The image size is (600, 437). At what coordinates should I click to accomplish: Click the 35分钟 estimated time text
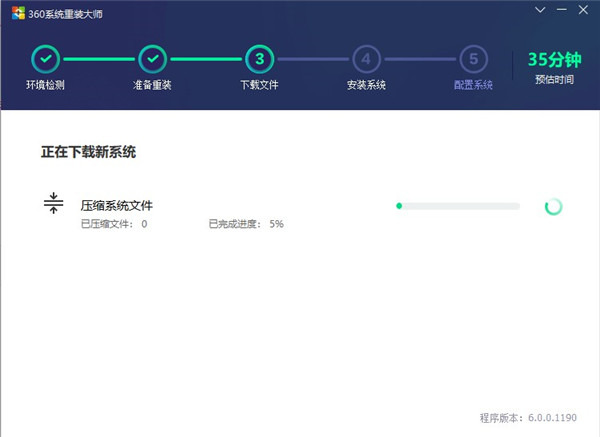pyautogui.click(x=555, y=59)
